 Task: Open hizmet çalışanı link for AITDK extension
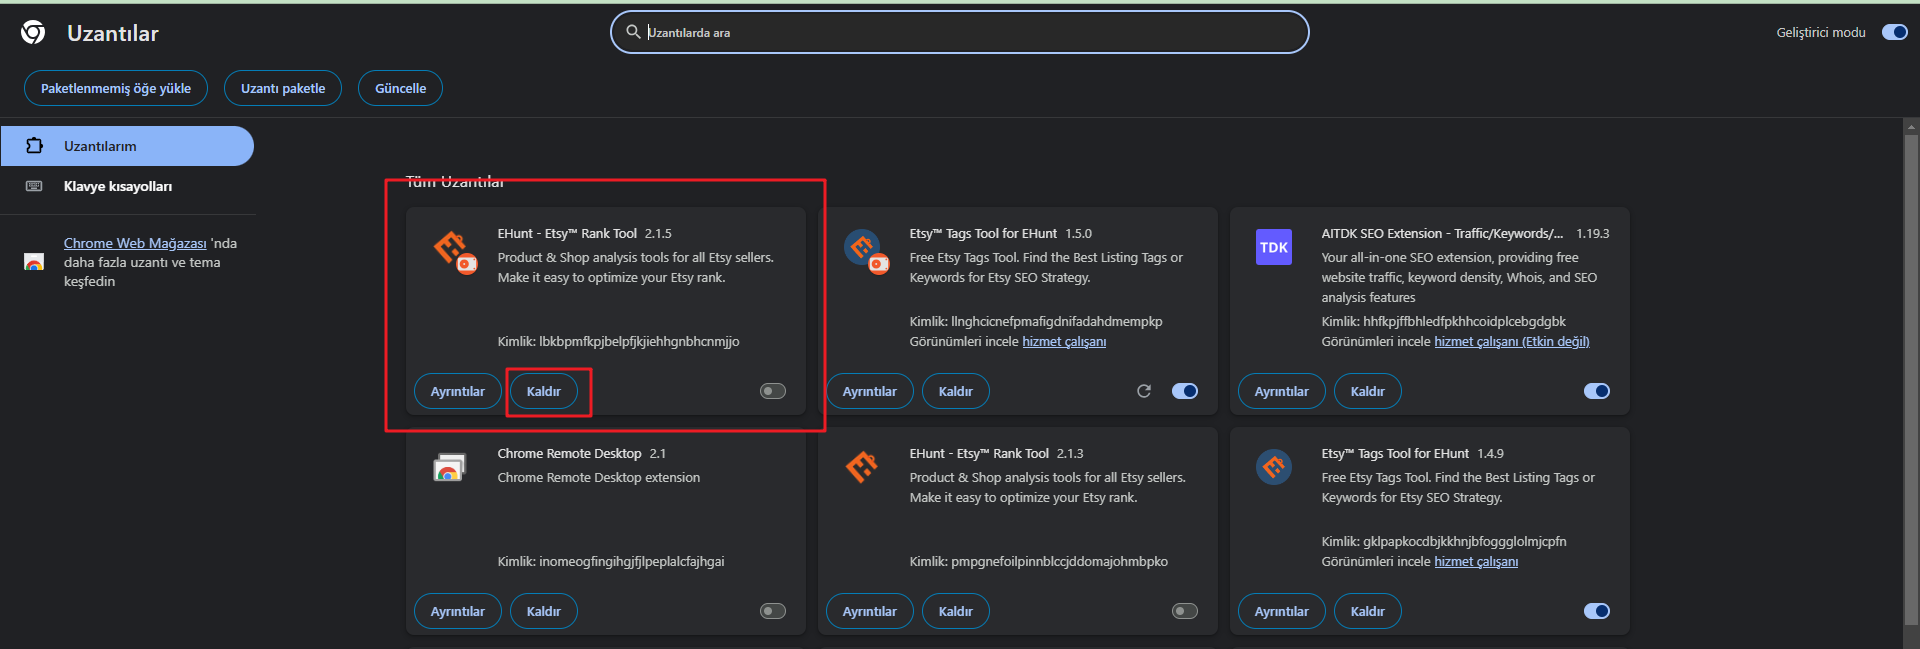[1511, 342]
